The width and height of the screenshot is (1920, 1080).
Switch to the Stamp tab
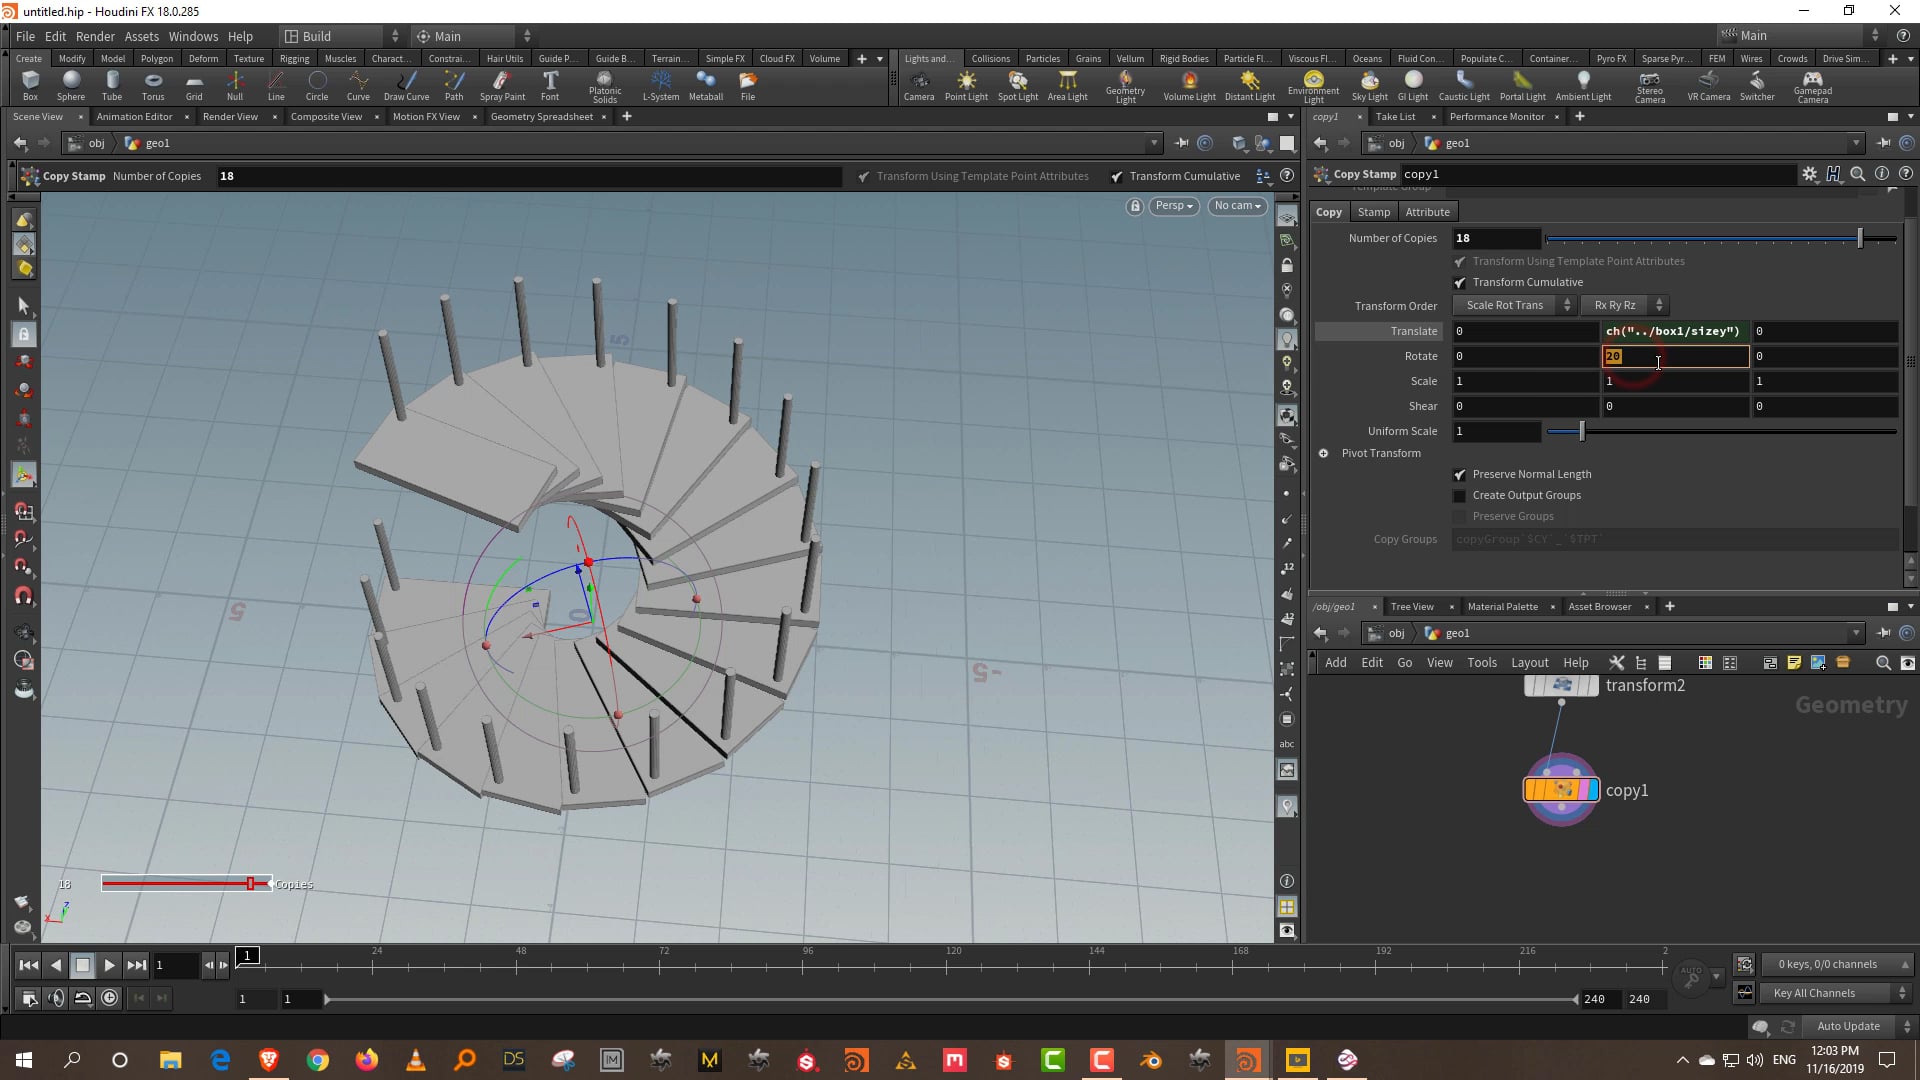click(1373, 211)
